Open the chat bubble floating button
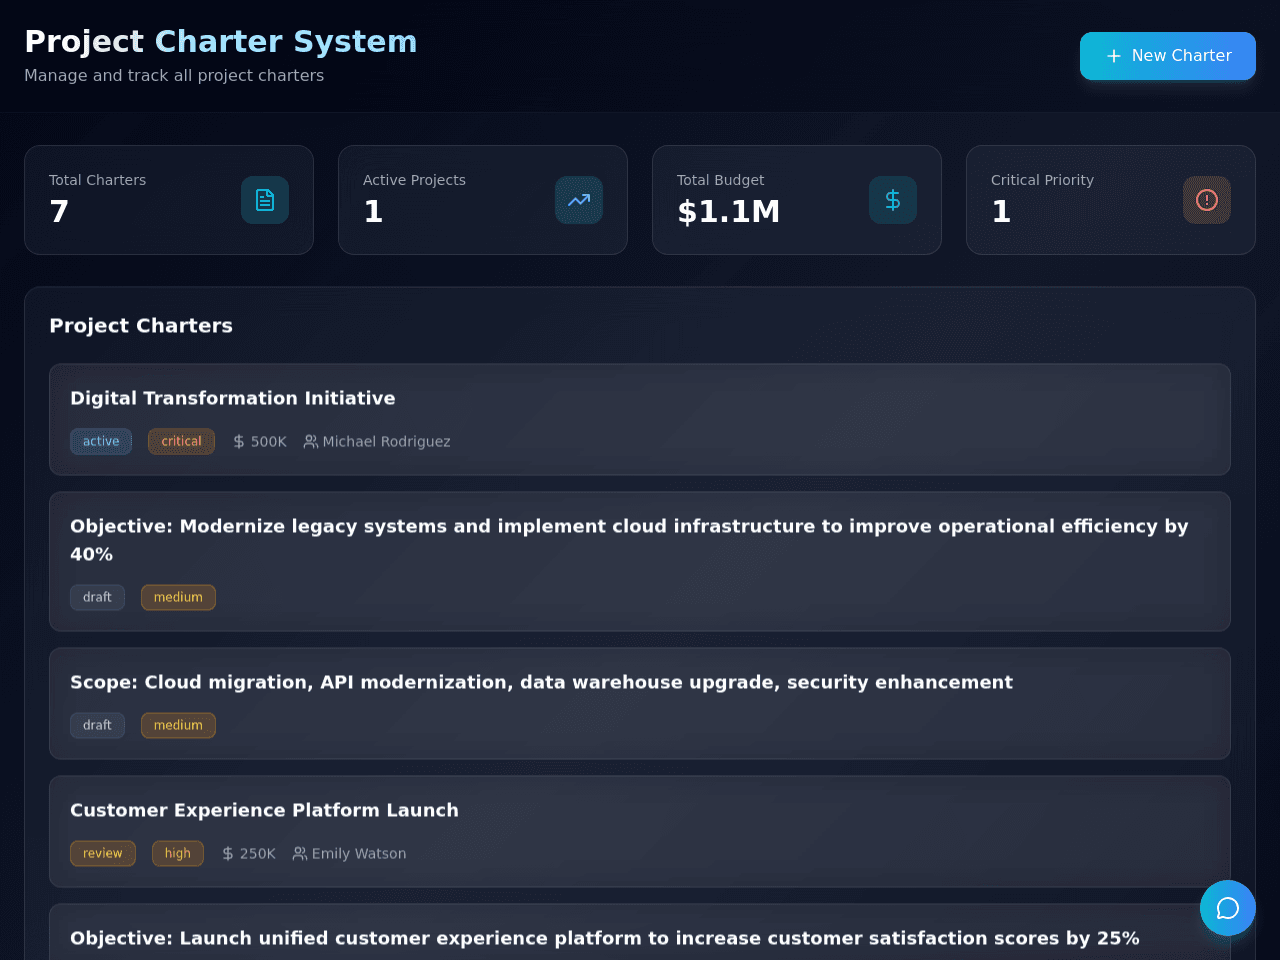The height and width of the screenshot is (960, 1280). tap(1228, 908)
